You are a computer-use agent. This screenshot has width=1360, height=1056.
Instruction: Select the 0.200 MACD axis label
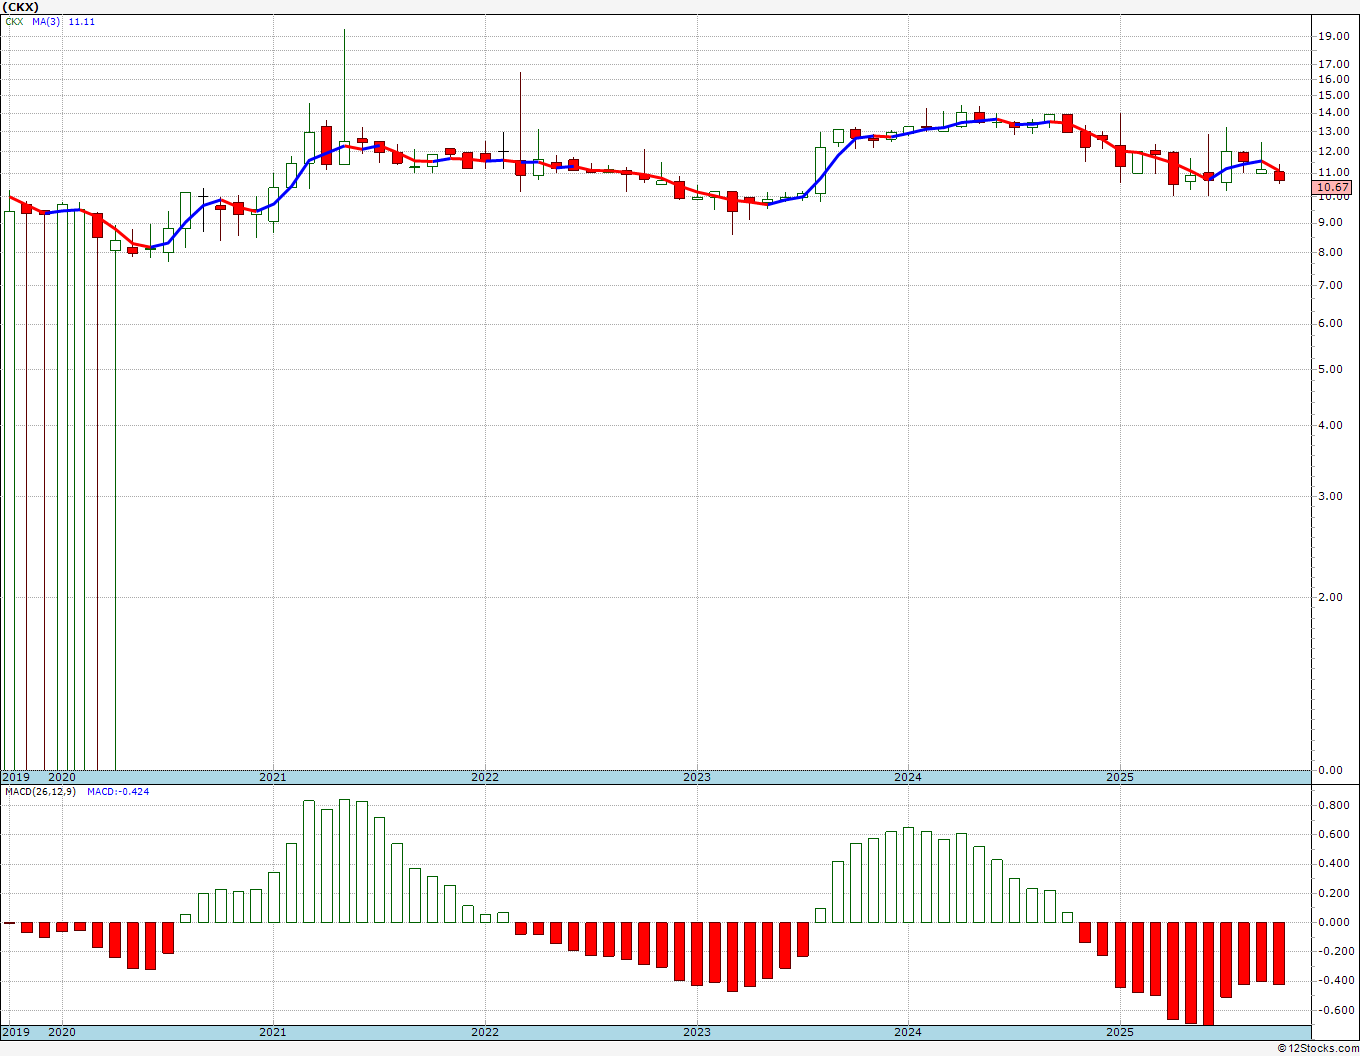[1334, 893]
